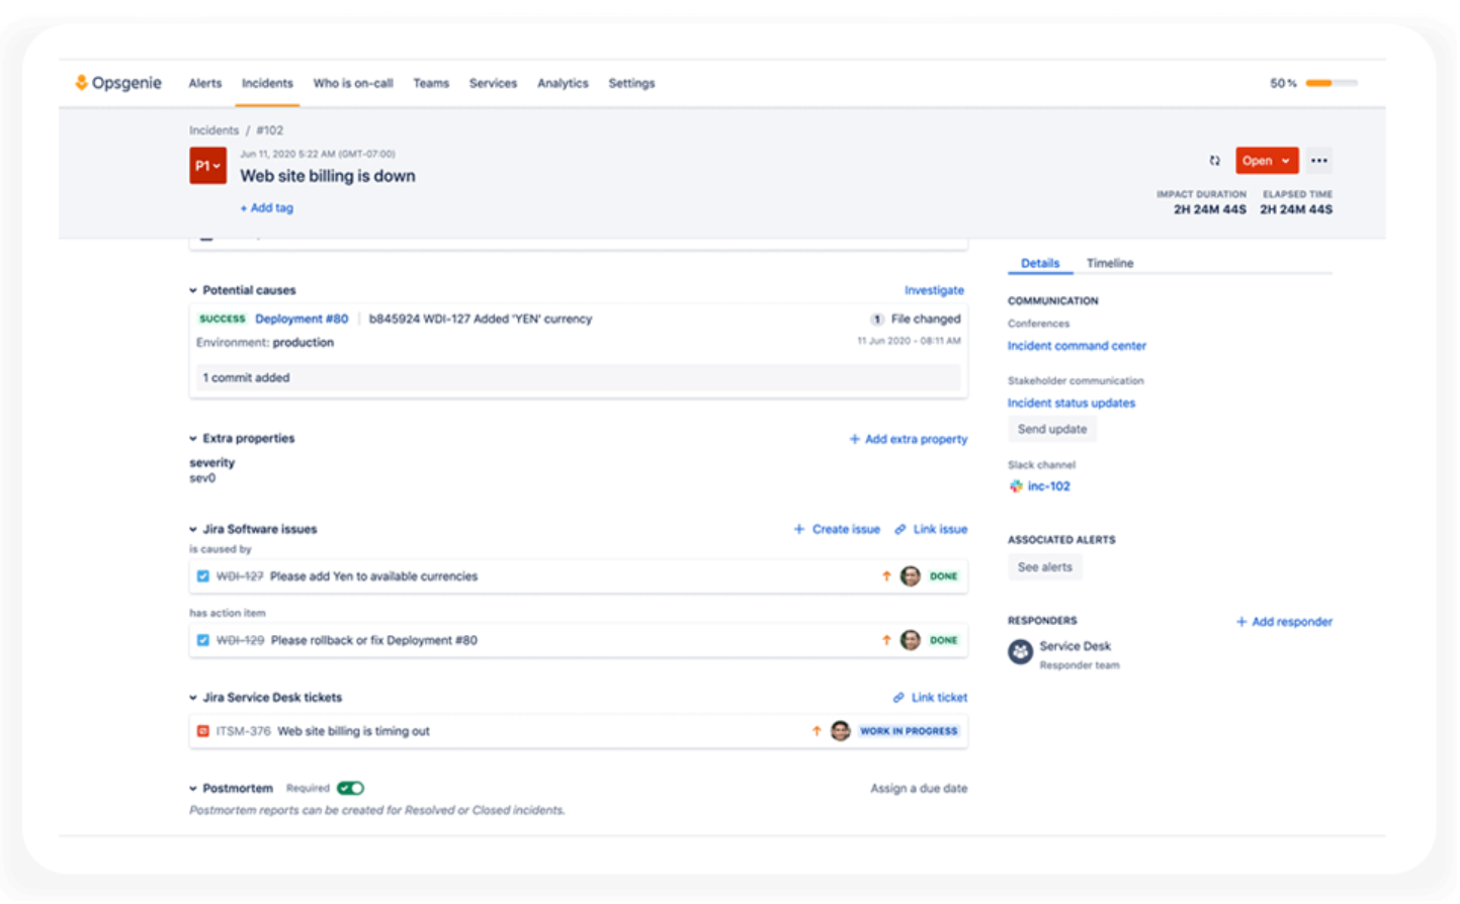Click the WDI-127 task checkbox icon
The width and height of the screenshot is (1460, 904).
(x=203, y=576)
